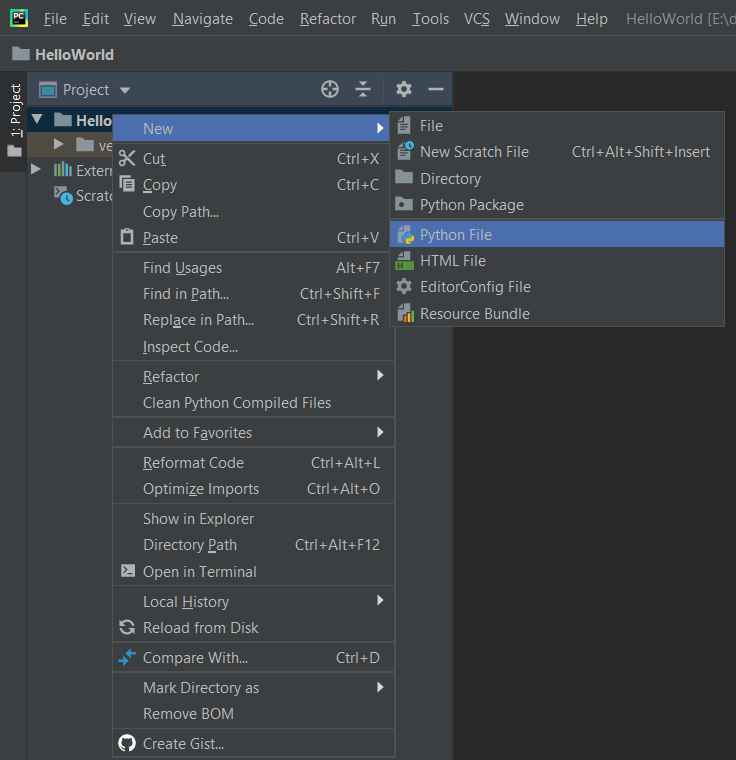736x760 pixels.
Task: Choose Remove BOM entry
Action: click(x=254, y=713)
